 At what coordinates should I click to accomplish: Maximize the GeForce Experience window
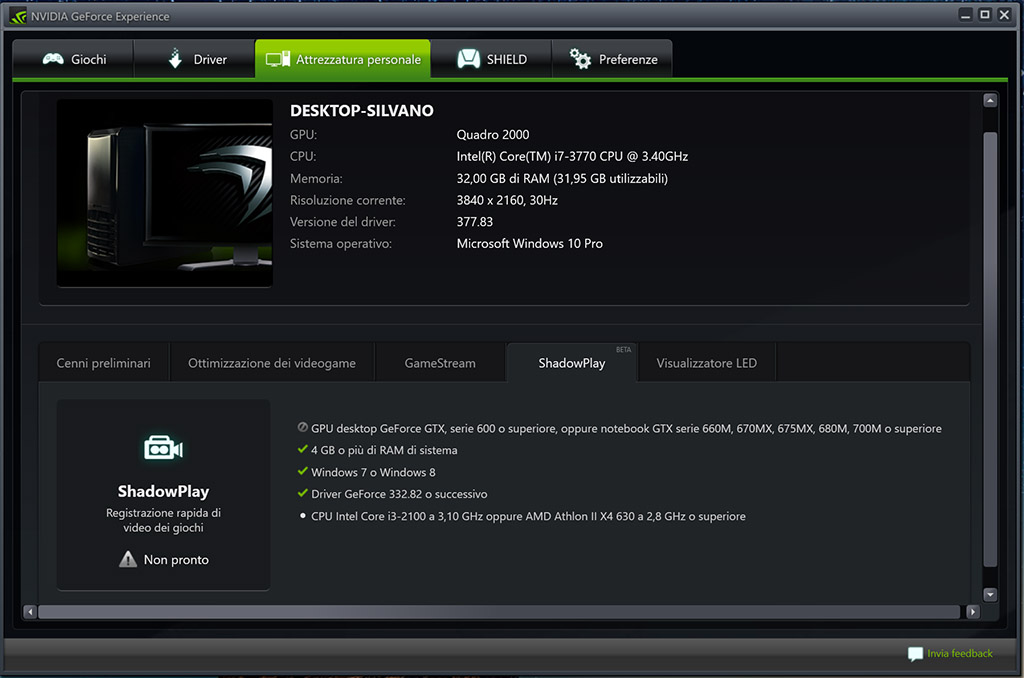tap(985, 14)
